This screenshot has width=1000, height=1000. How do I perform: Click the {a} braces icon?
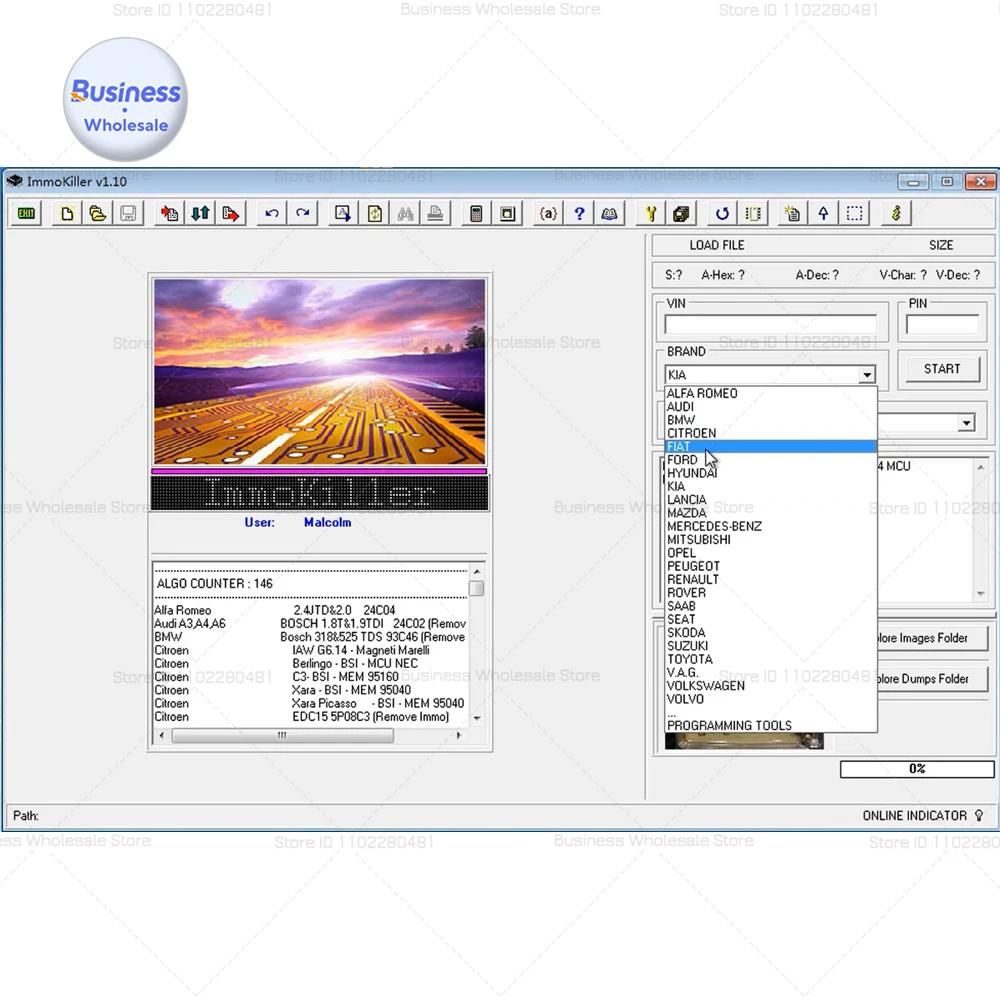click(548, 214)
